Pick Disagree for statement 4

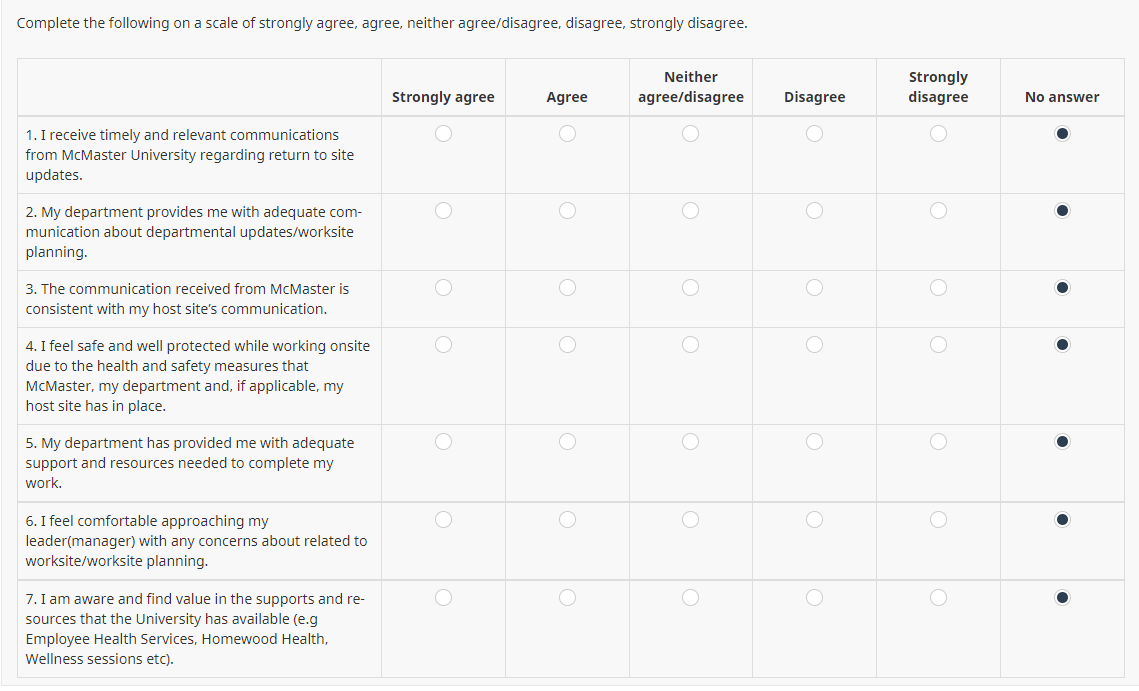[x=815, y=345]
